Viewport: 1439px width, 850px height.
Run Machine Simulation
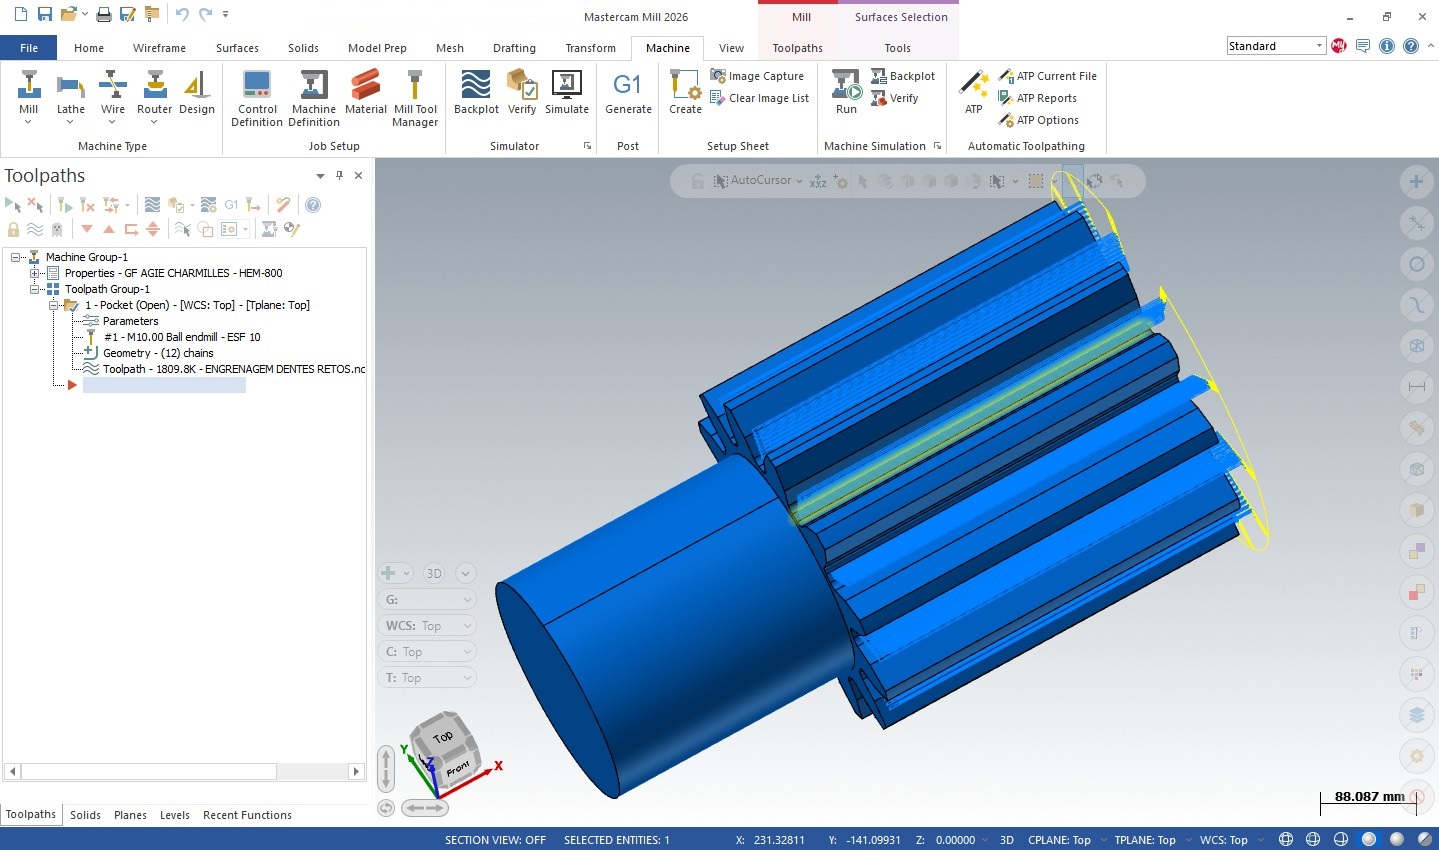point(846,93)
